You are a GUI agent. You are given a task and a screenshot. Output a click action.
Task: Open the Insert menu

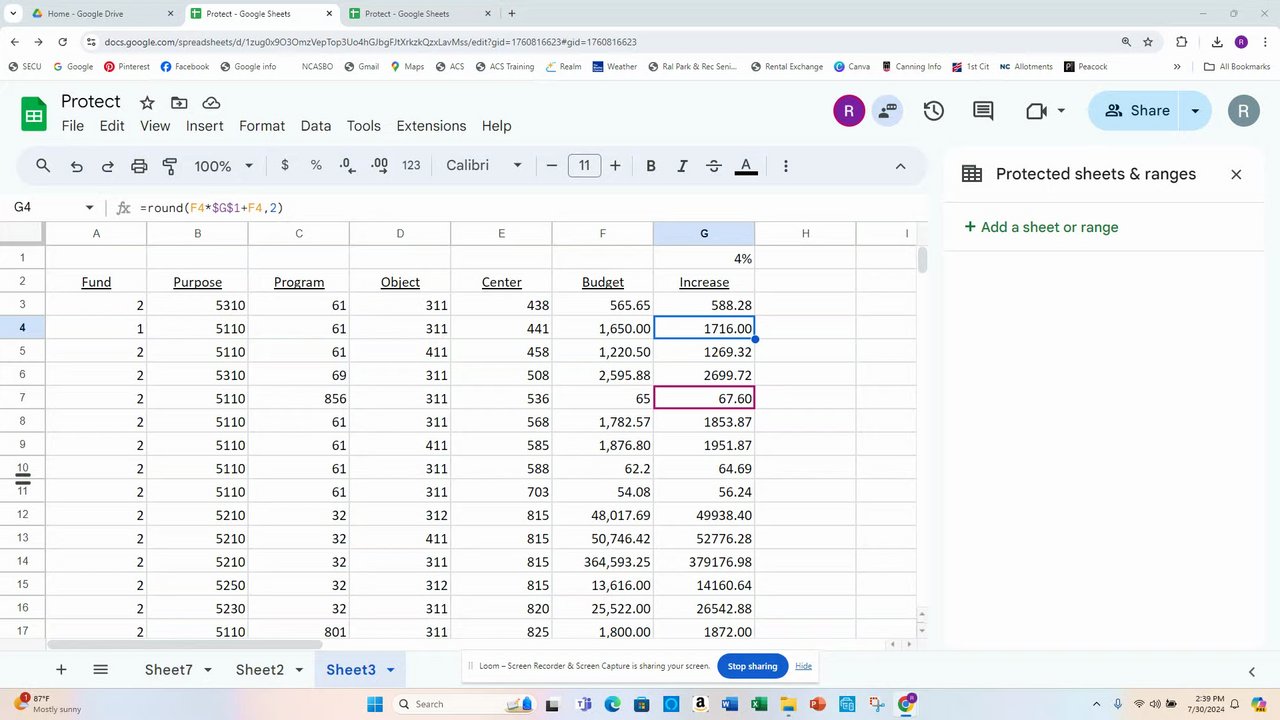pos(204,126)
